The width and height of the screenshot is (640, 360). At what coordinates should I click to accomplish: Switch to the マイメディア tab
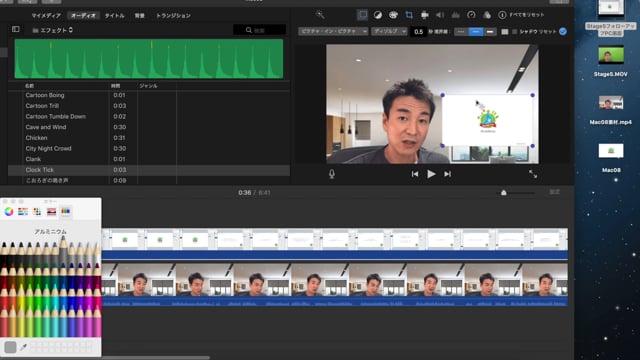pyautogui.click(x=46, y=16)
